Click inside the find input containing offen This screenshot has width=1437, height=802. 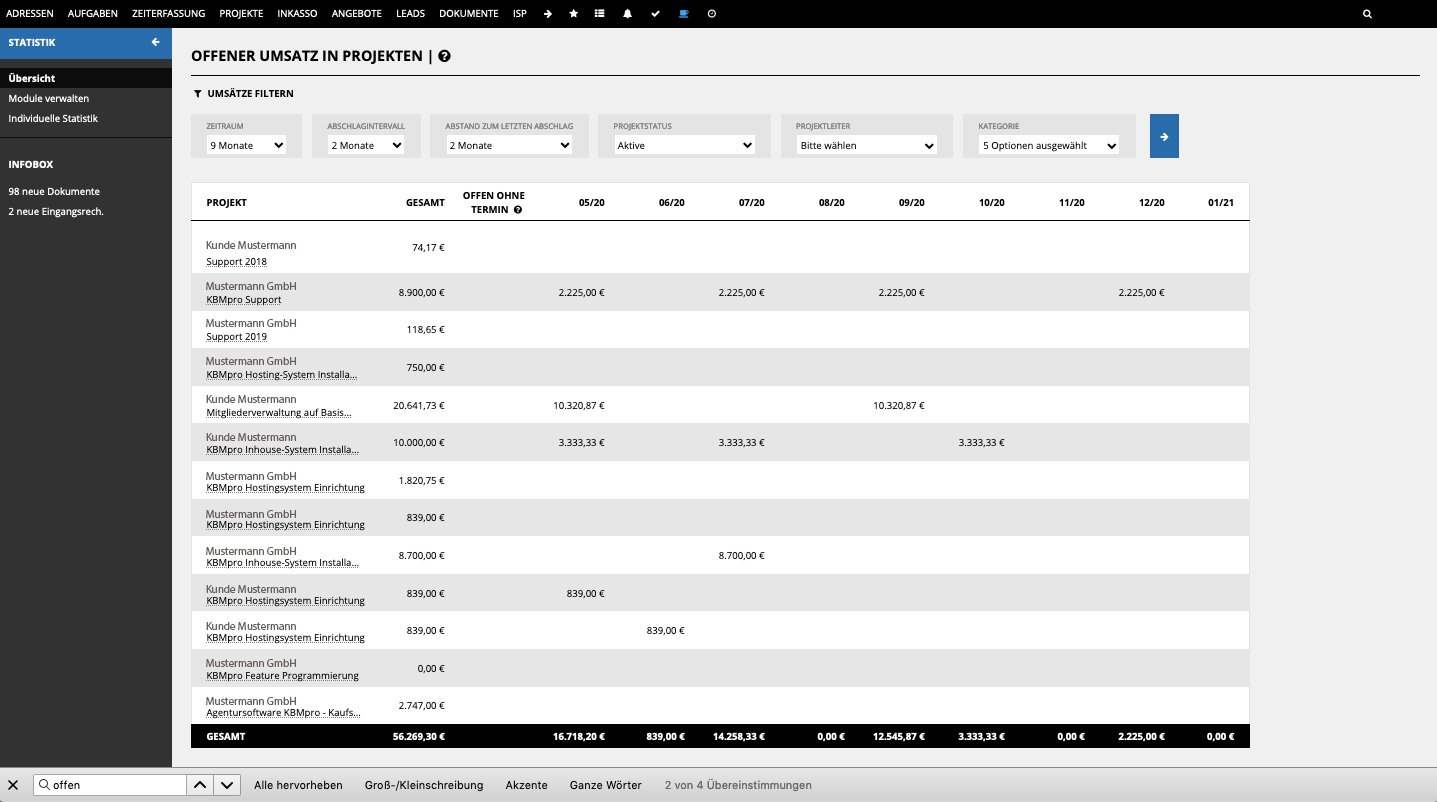click(x=110, y=784)
